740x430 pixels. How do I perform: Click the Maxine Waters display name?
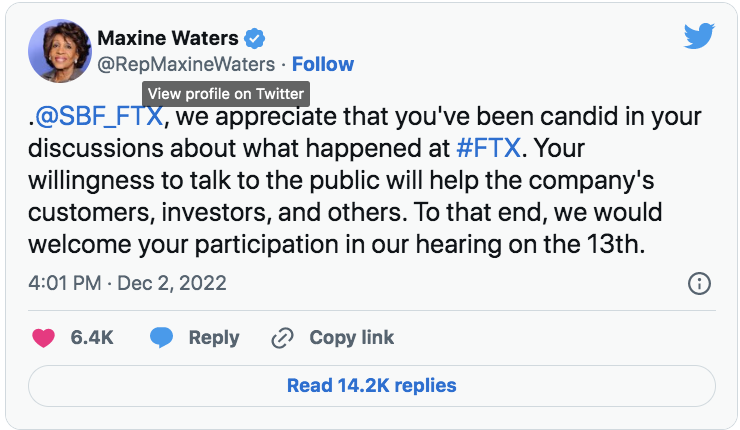168,39
